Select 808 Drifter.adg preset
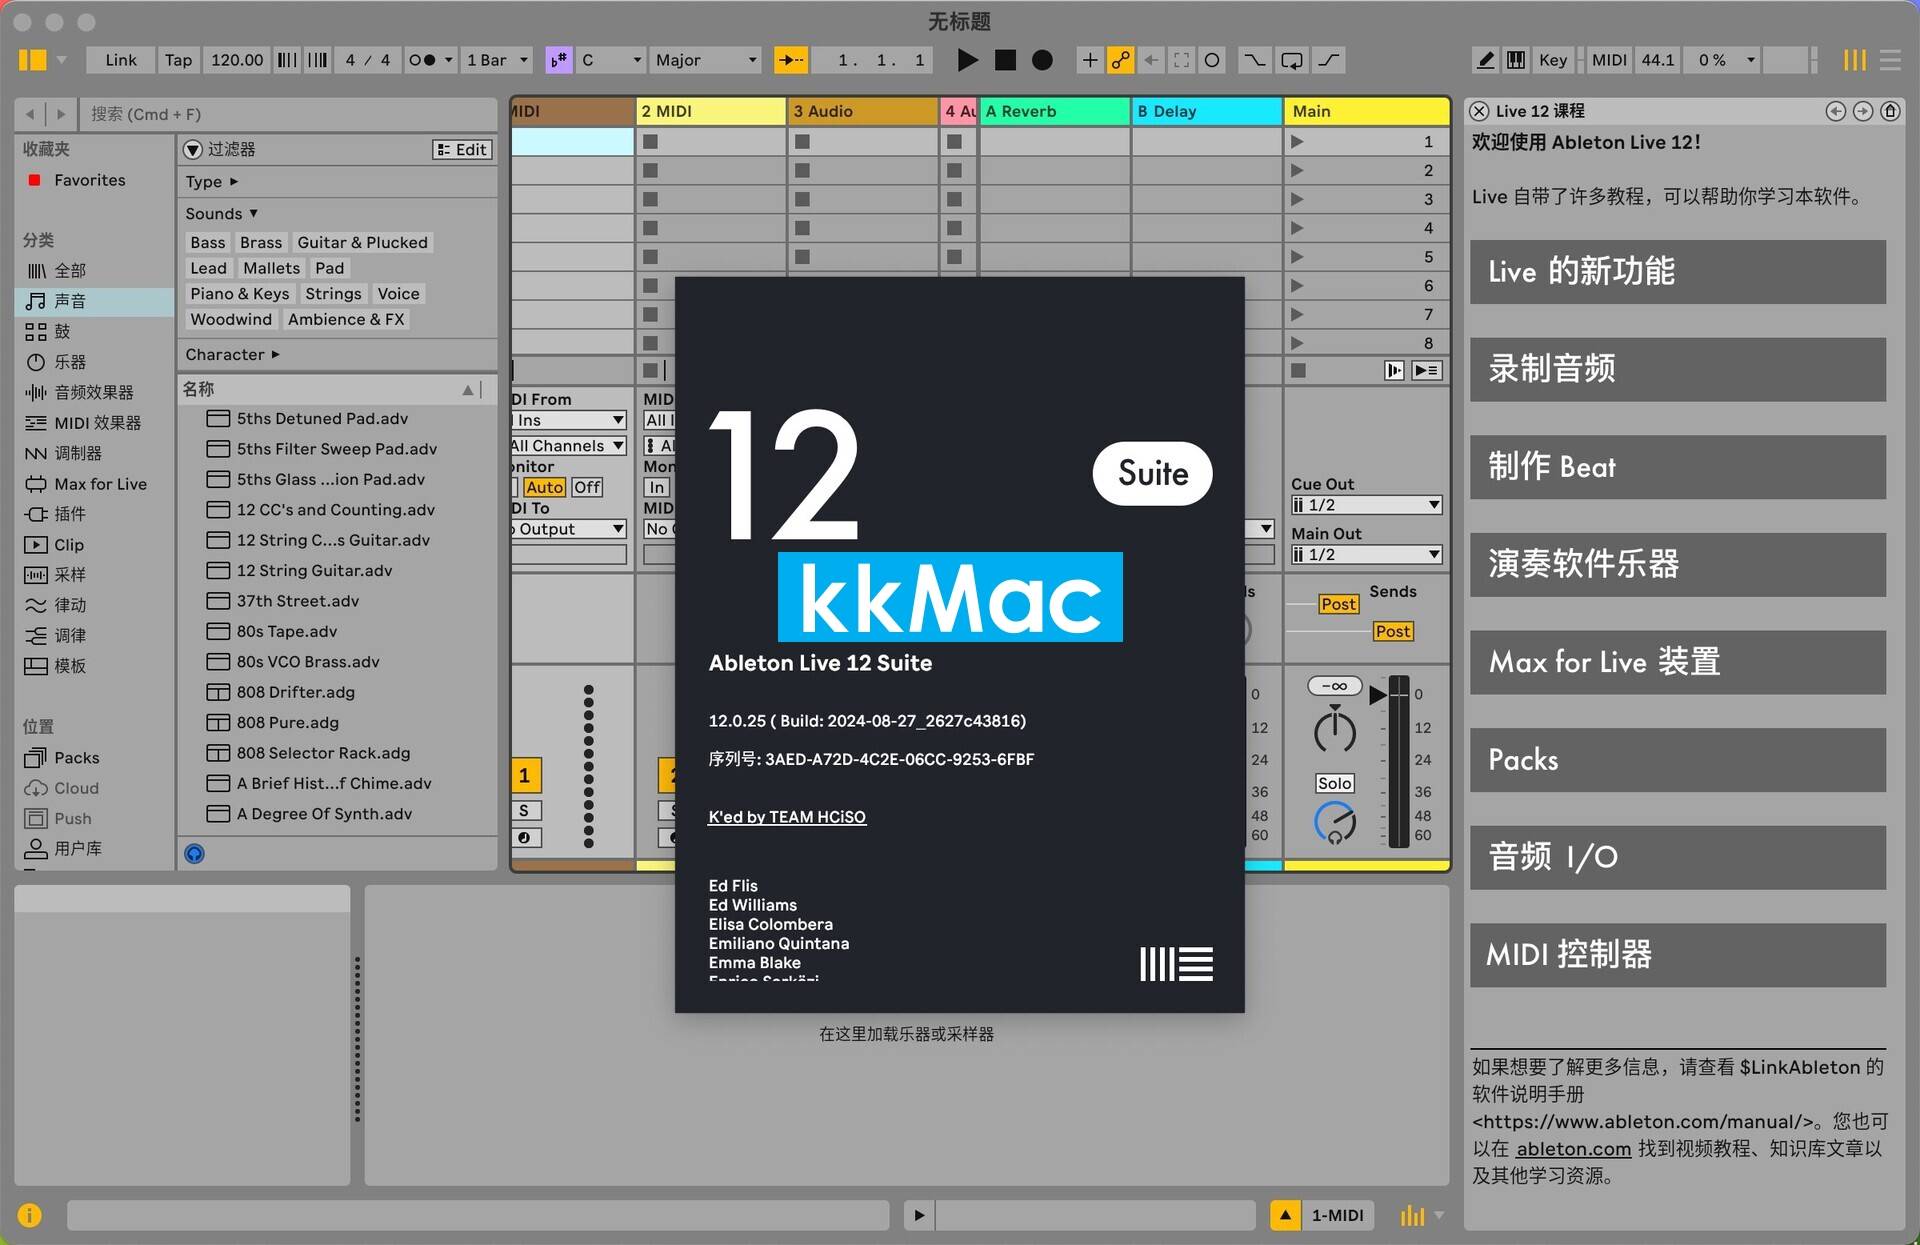Image resolution: width=1920 pixels, height=1245 pixels. (295, 692)
